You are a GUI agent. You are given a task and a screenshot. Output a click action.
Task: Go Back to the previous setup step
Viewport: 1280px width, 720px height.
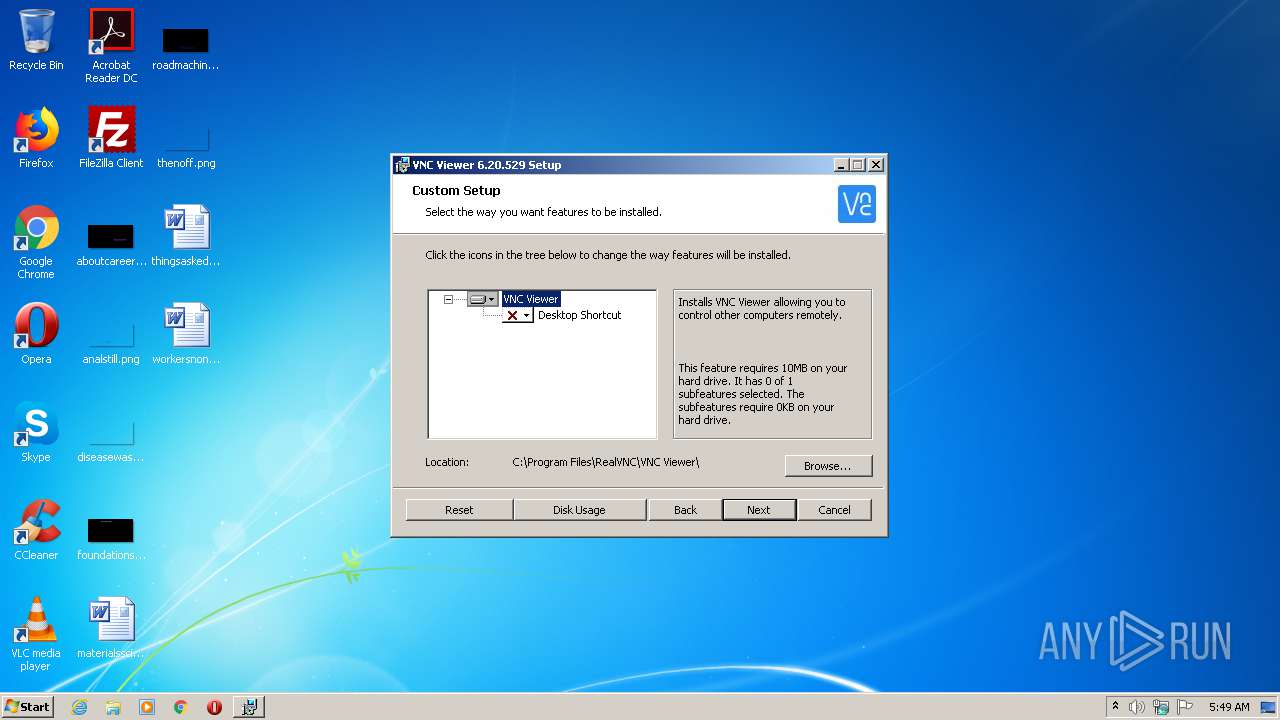[x=685, y=510]
